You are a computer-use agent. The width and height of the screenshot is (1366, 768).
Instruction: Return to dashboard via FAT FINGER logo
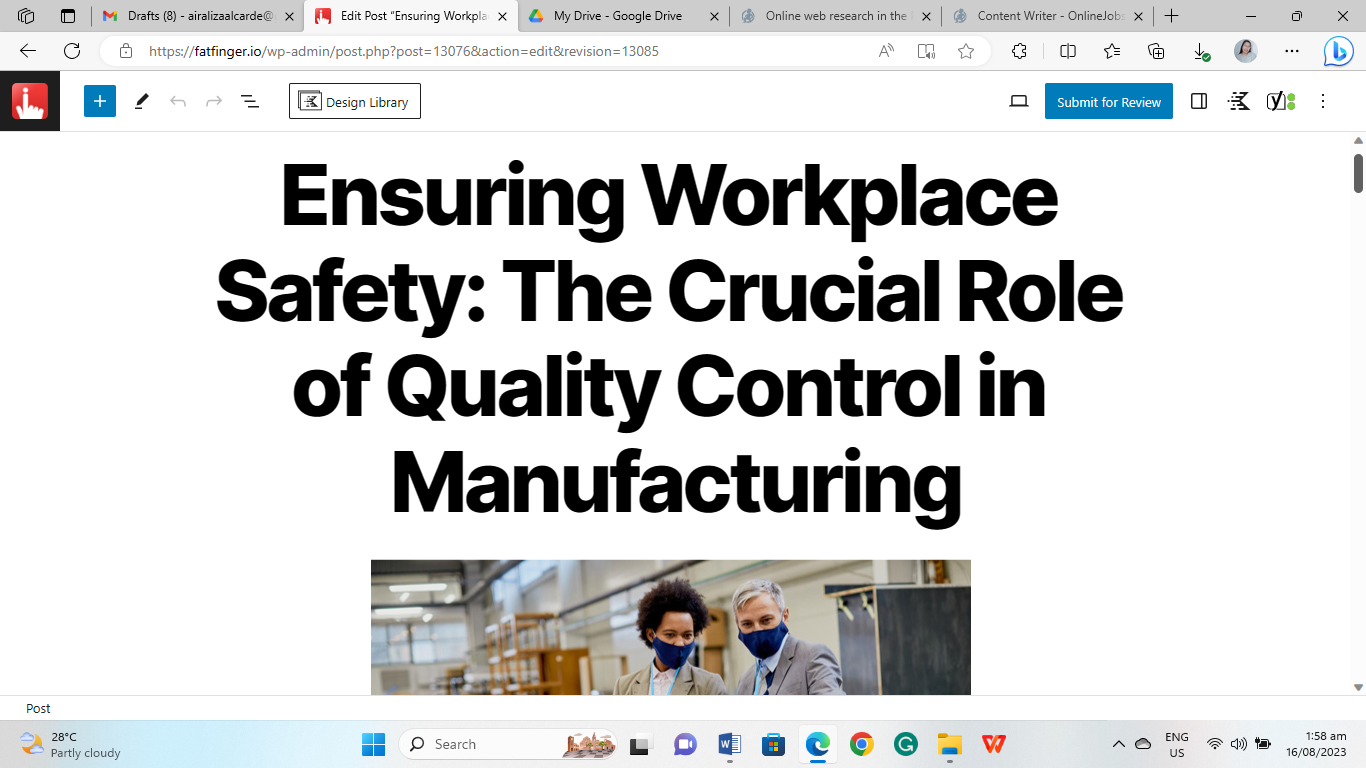30,101
